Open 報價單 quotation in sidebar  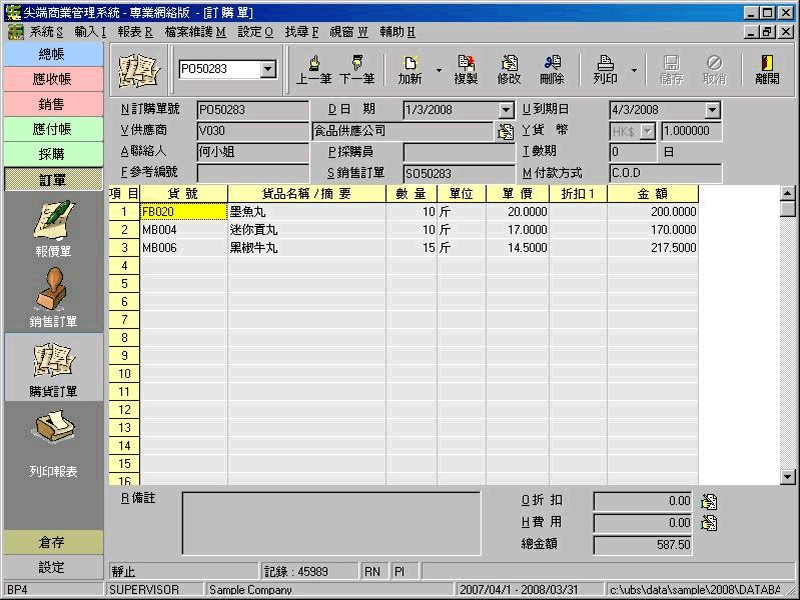point(54,229)
